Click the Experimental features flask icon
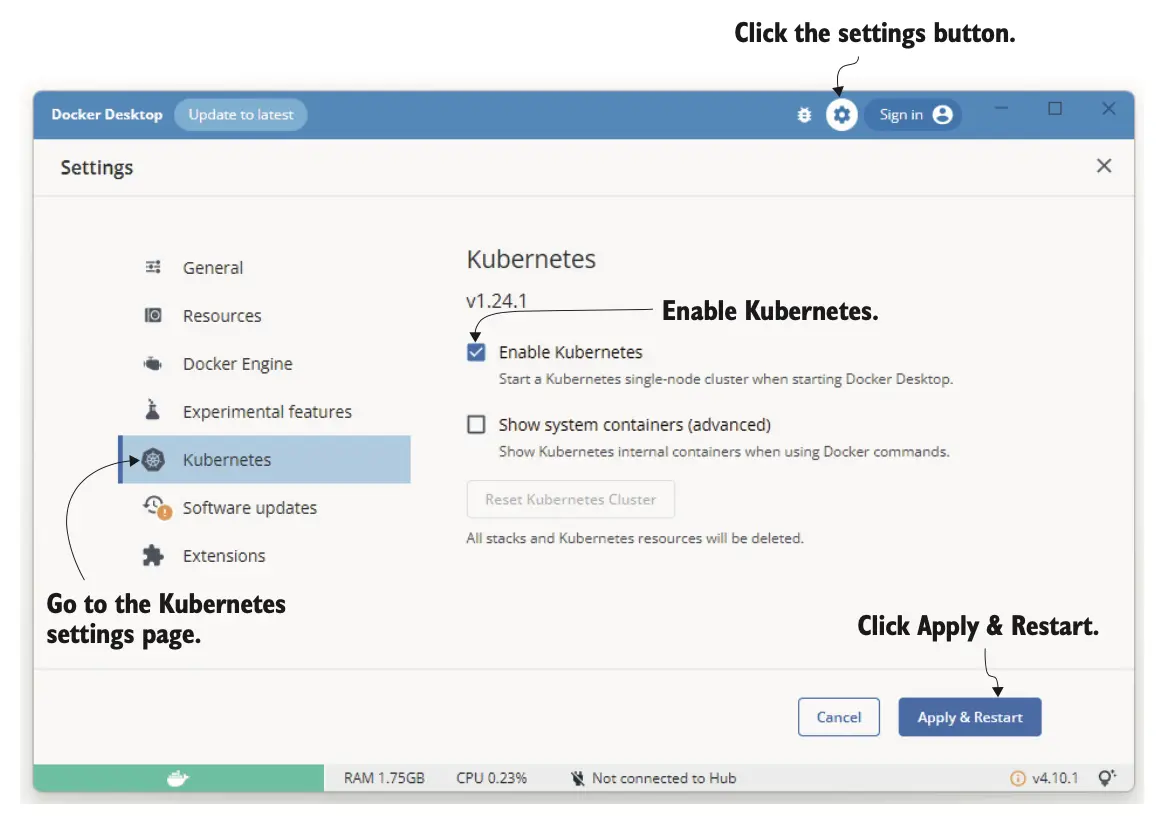The image size is (1168, 828). click(x=153, y=411)
